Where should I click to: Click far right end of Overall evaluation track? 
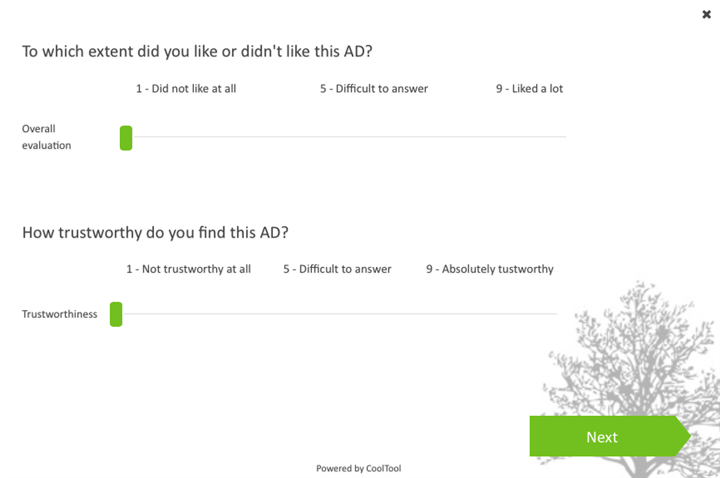coord(564,137)
